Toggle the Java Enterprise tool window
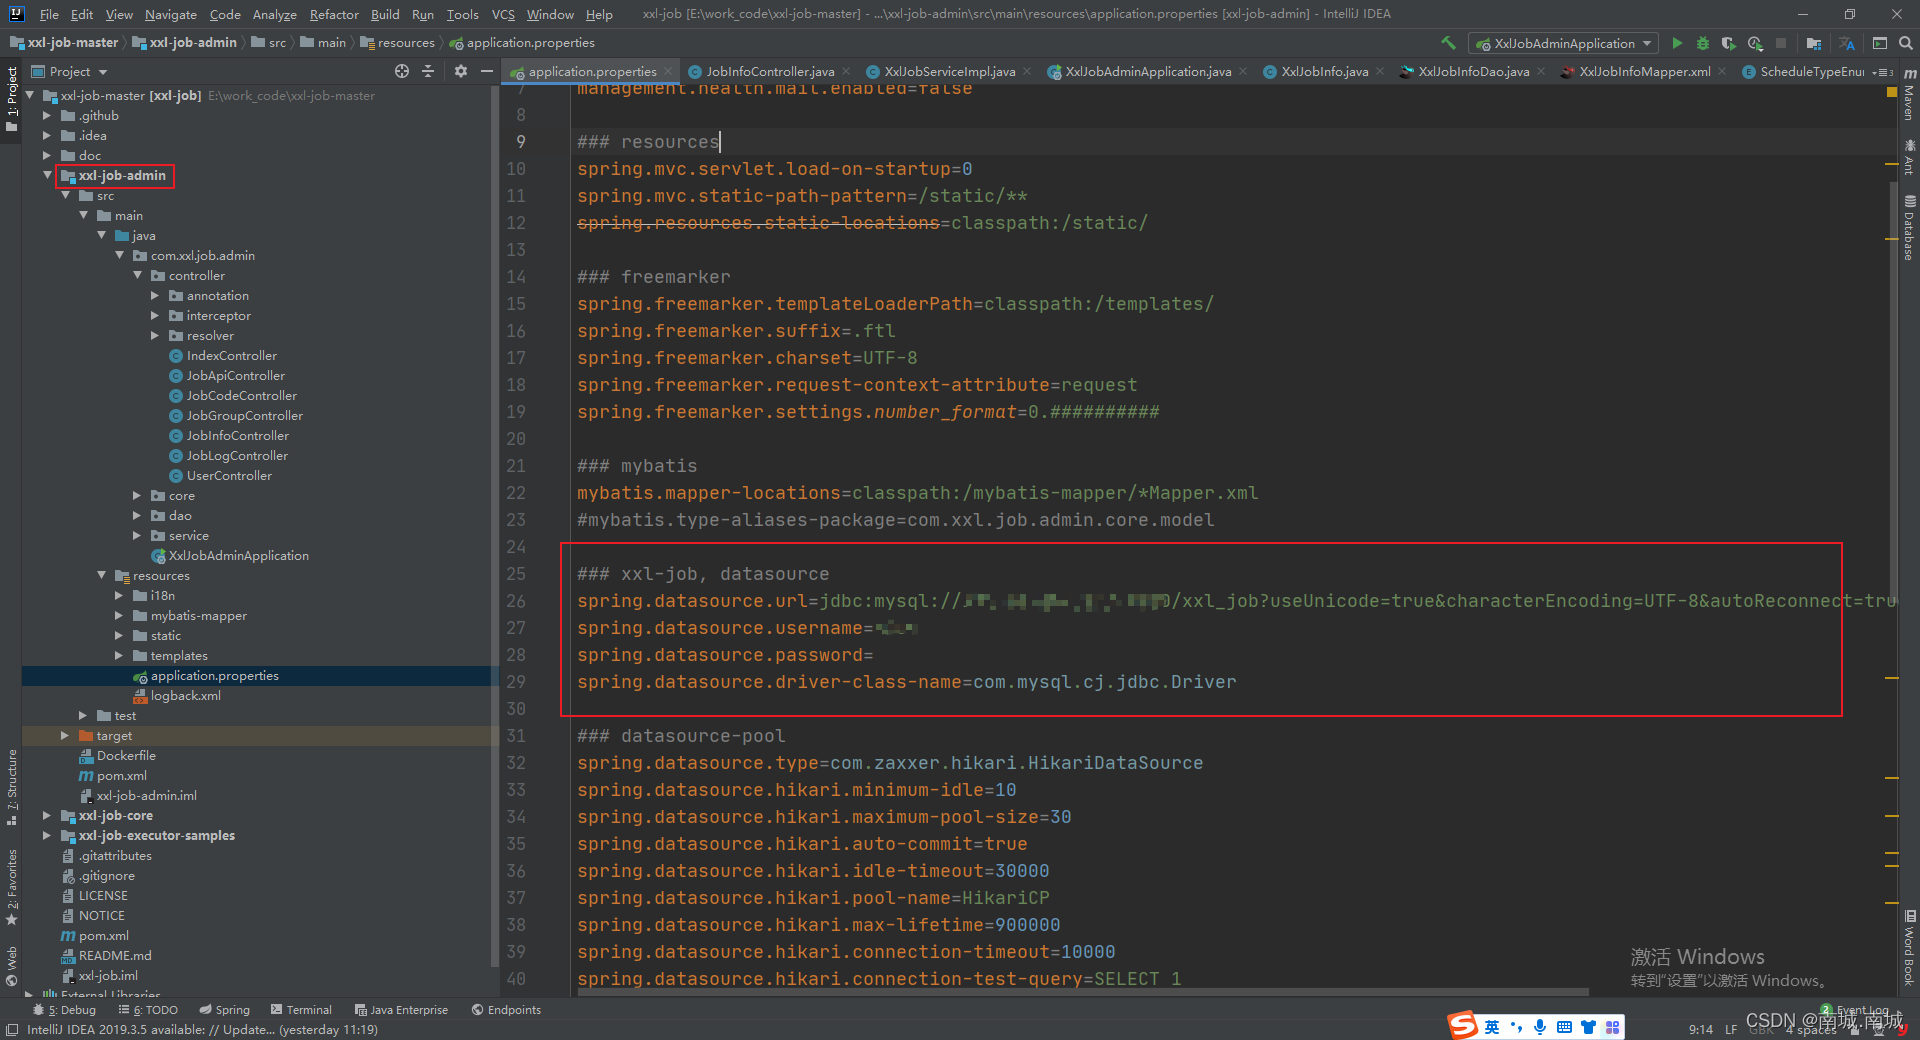 401,1010
